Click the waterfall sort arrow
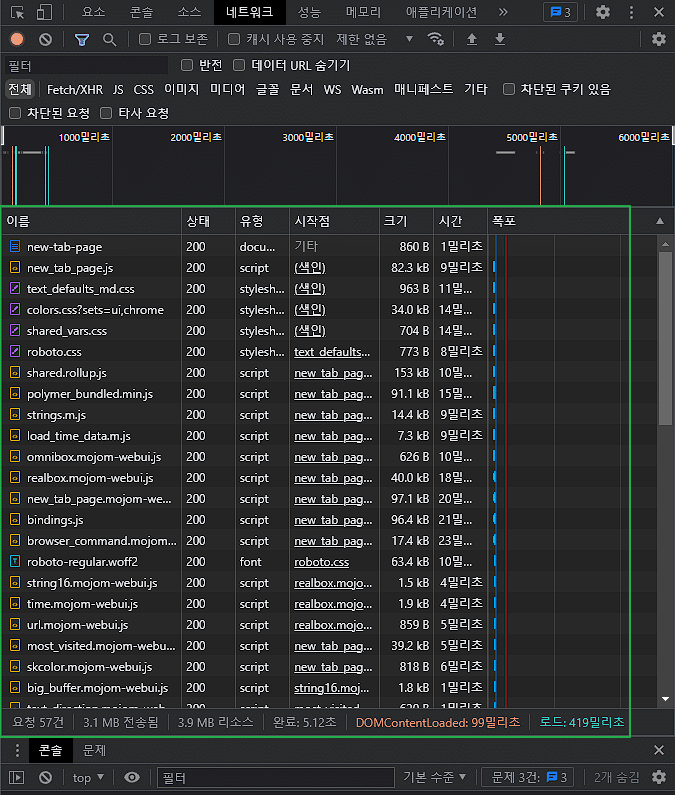Image resolution: width=675 pixels, height=795 pixels. tap(660, 221)
